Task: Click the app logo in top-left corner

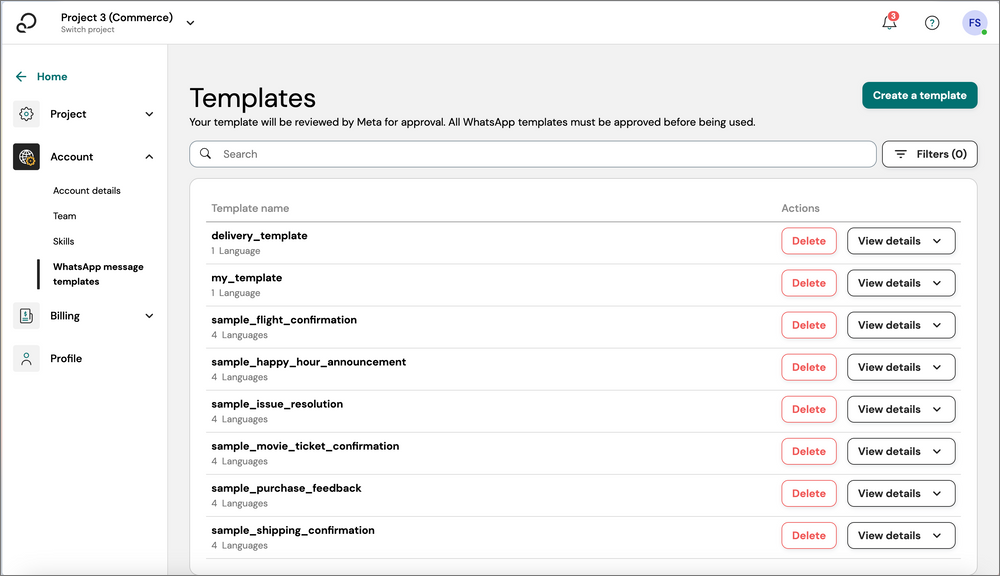Action: 27,22
